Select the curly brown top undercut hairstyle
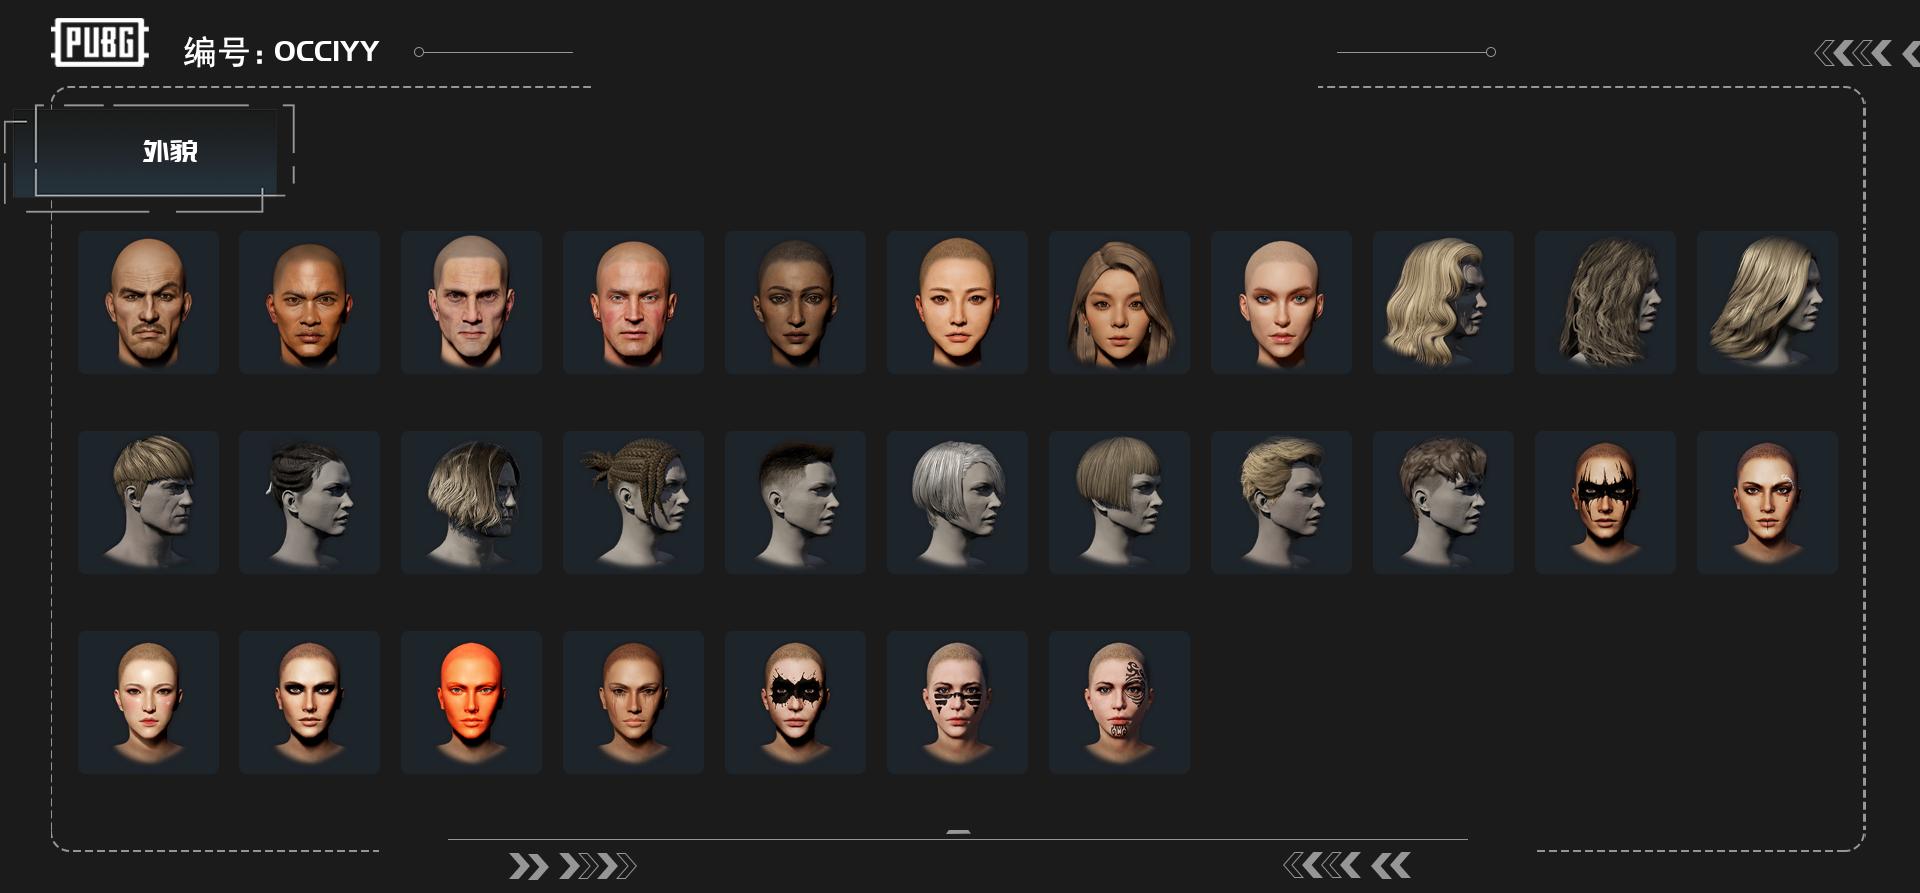 1443,502
